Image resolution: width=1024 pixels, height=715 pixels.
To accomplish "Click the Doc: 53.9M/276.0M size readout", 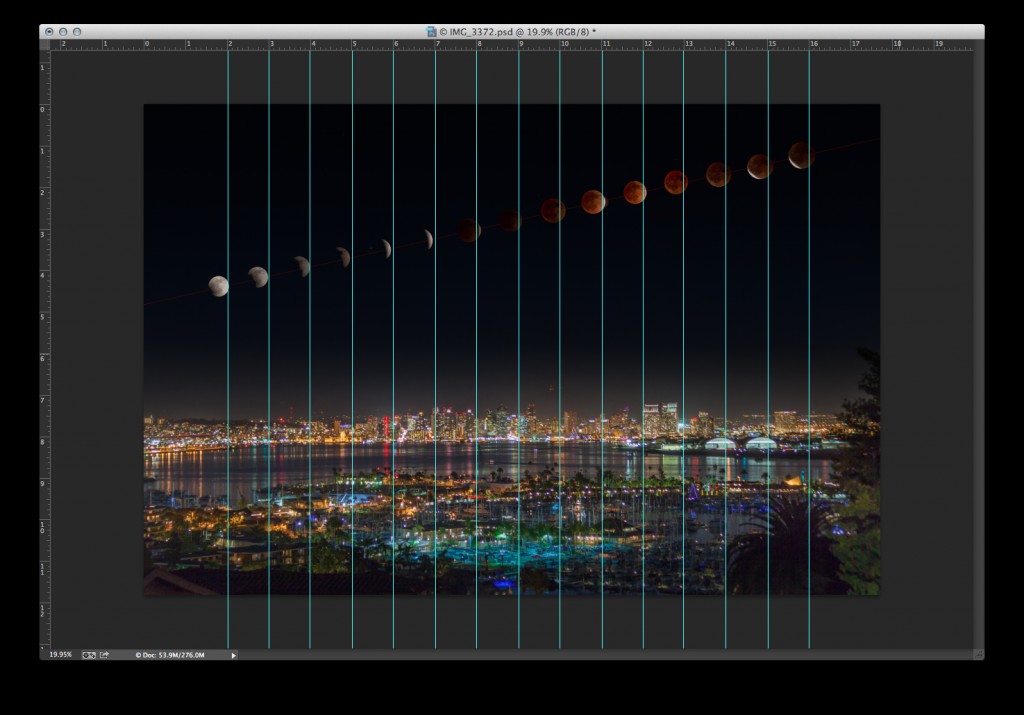I will point(168,655).
